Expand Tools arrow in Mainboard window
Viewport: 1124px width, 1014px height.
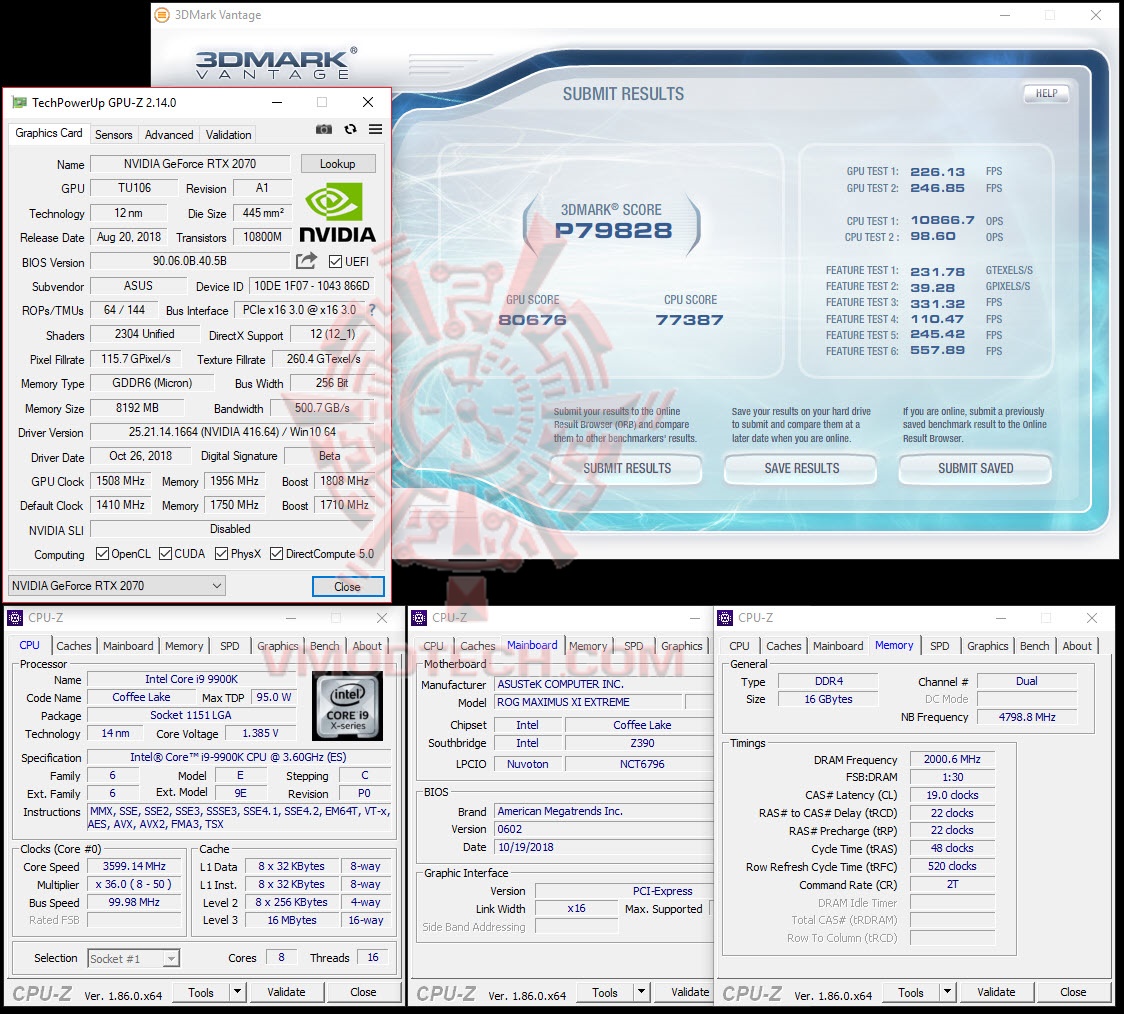[x=642, y=992]
